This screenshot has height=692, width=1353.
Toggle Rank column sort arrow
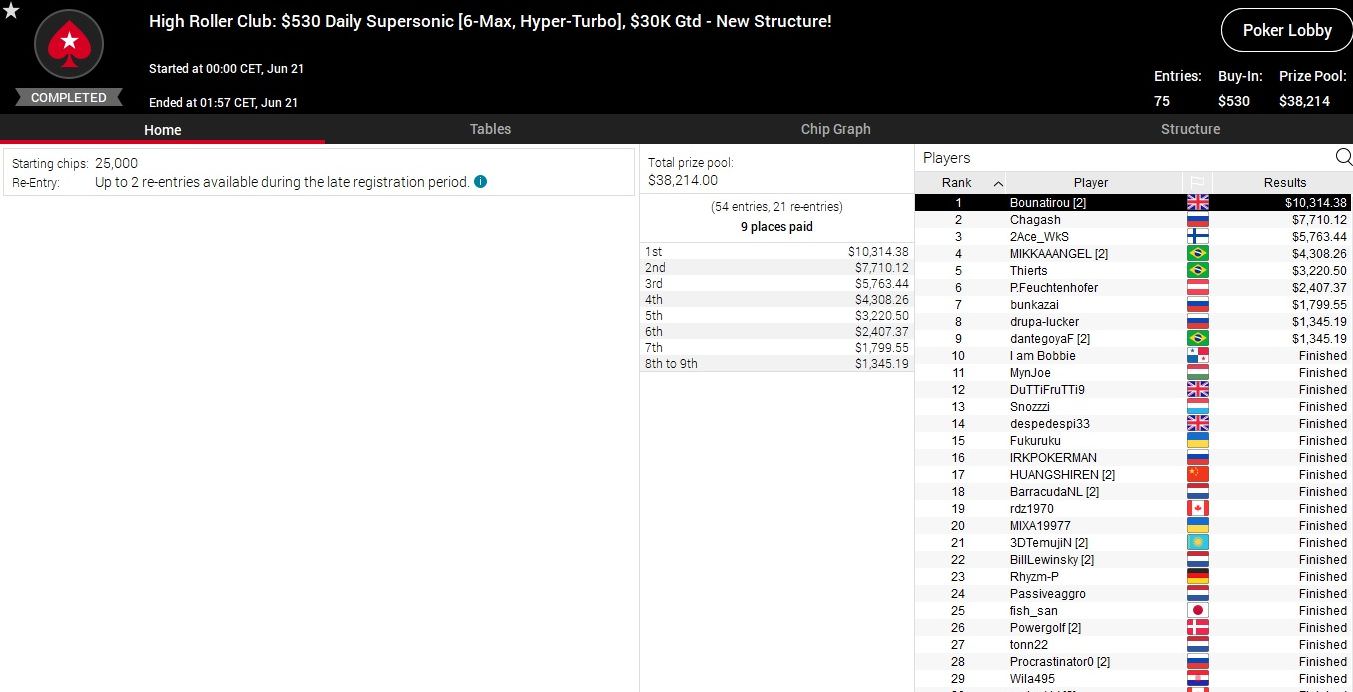(x=998, y=183)
